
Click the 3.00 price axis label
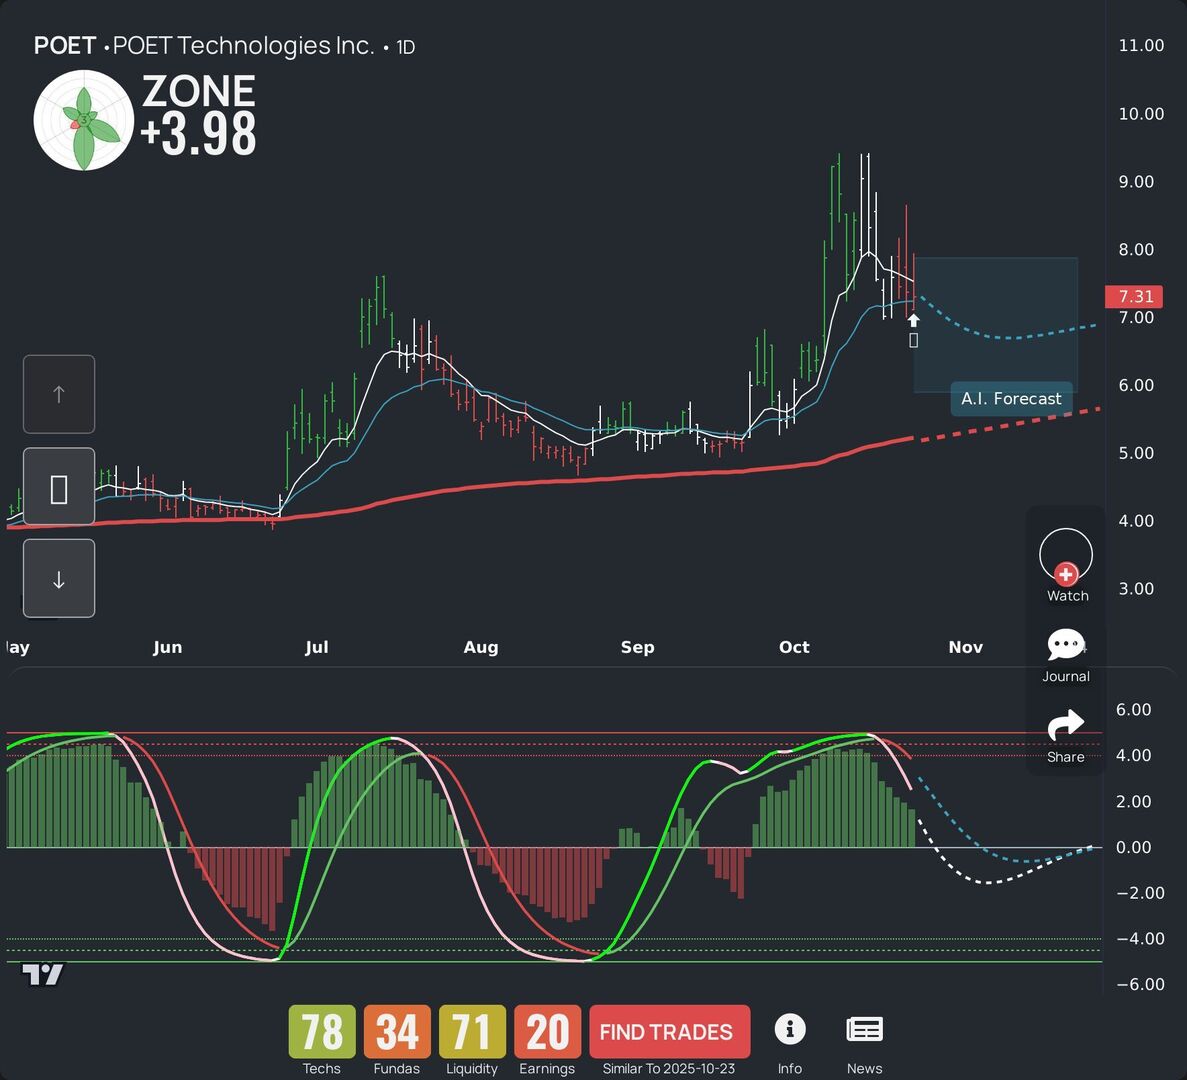[x=1136, y=589]
